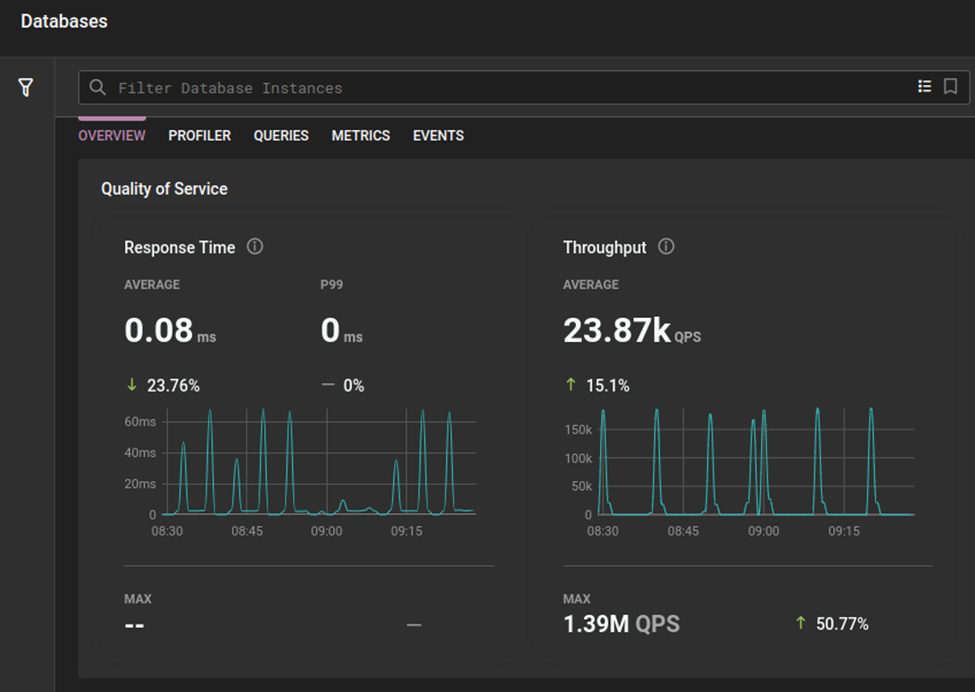975x692 pixels.
Task: Click the 1.39M QPS max value
Action: click(621, 624)
